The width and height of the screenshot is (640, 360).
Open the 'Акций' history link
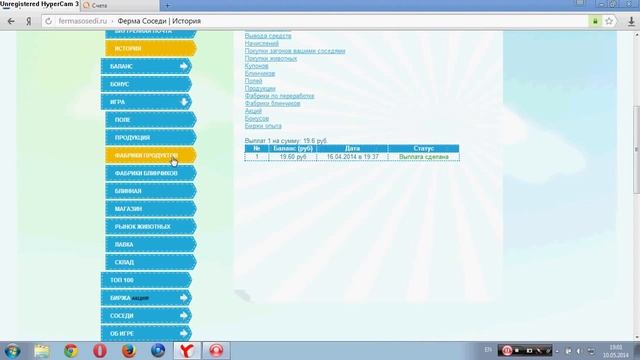point(253,111)
